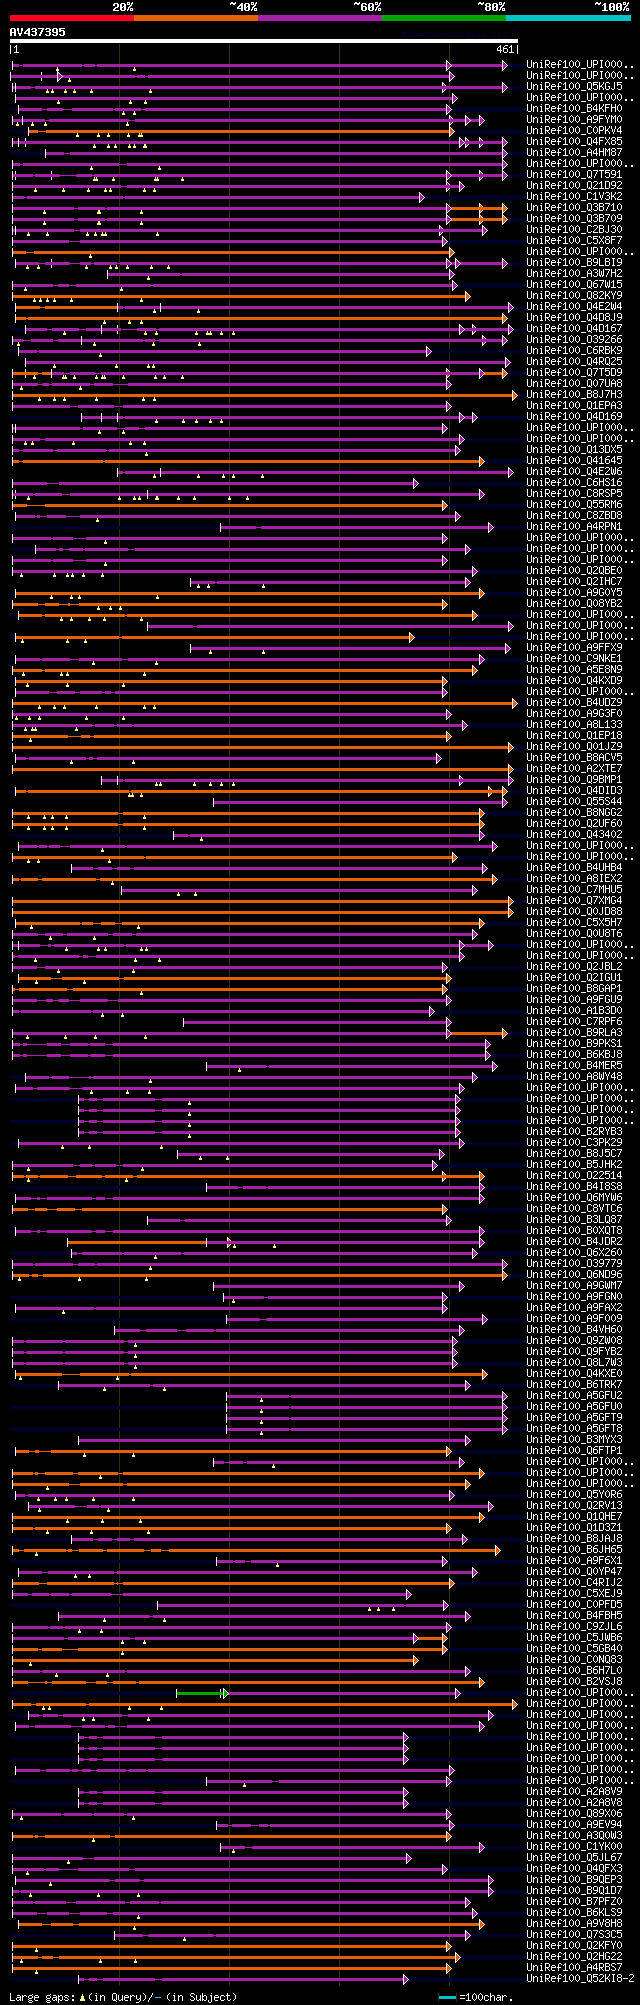Select hit label UniRef100_C6HS16
Image resolution: width=640 pixels, height=2005 pixels.
click(x=576, y=482)
